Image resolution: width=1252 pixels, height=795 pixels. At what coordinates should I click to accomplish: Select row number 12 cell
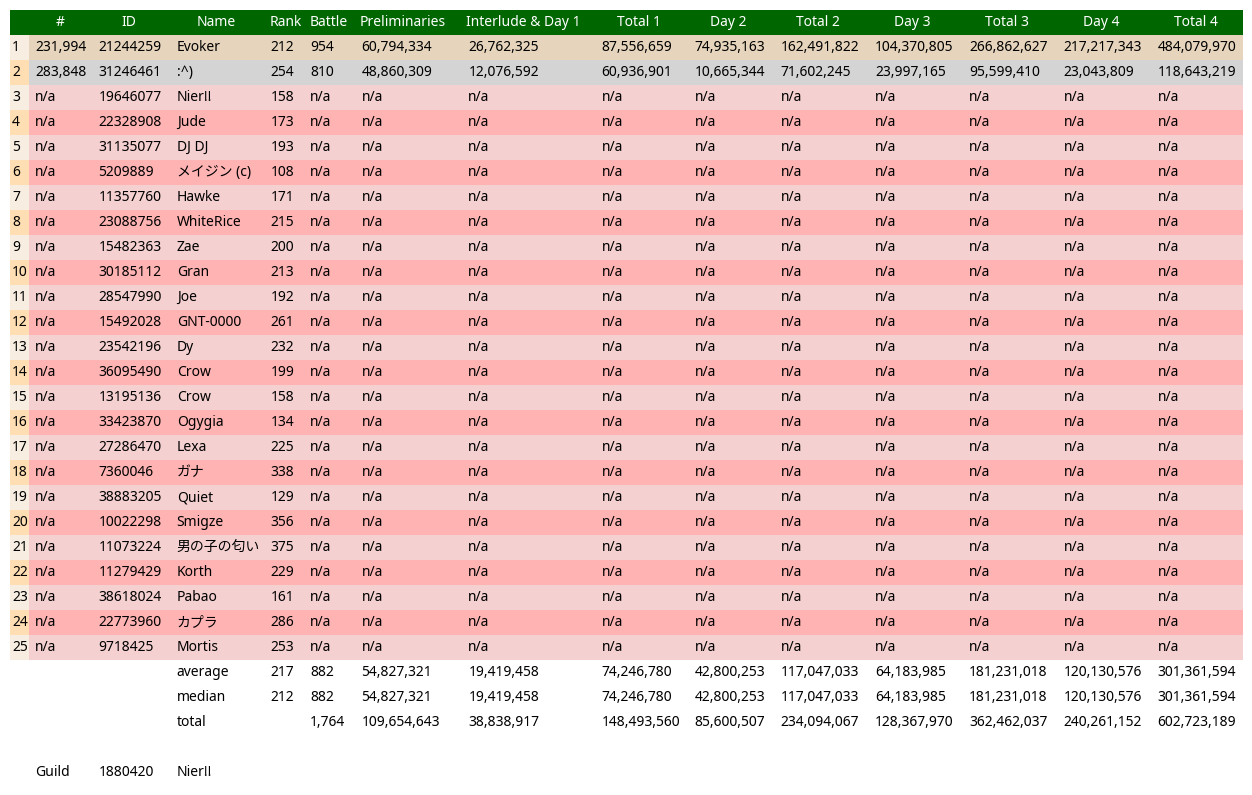pyautogui.click(x=19, y=321)
